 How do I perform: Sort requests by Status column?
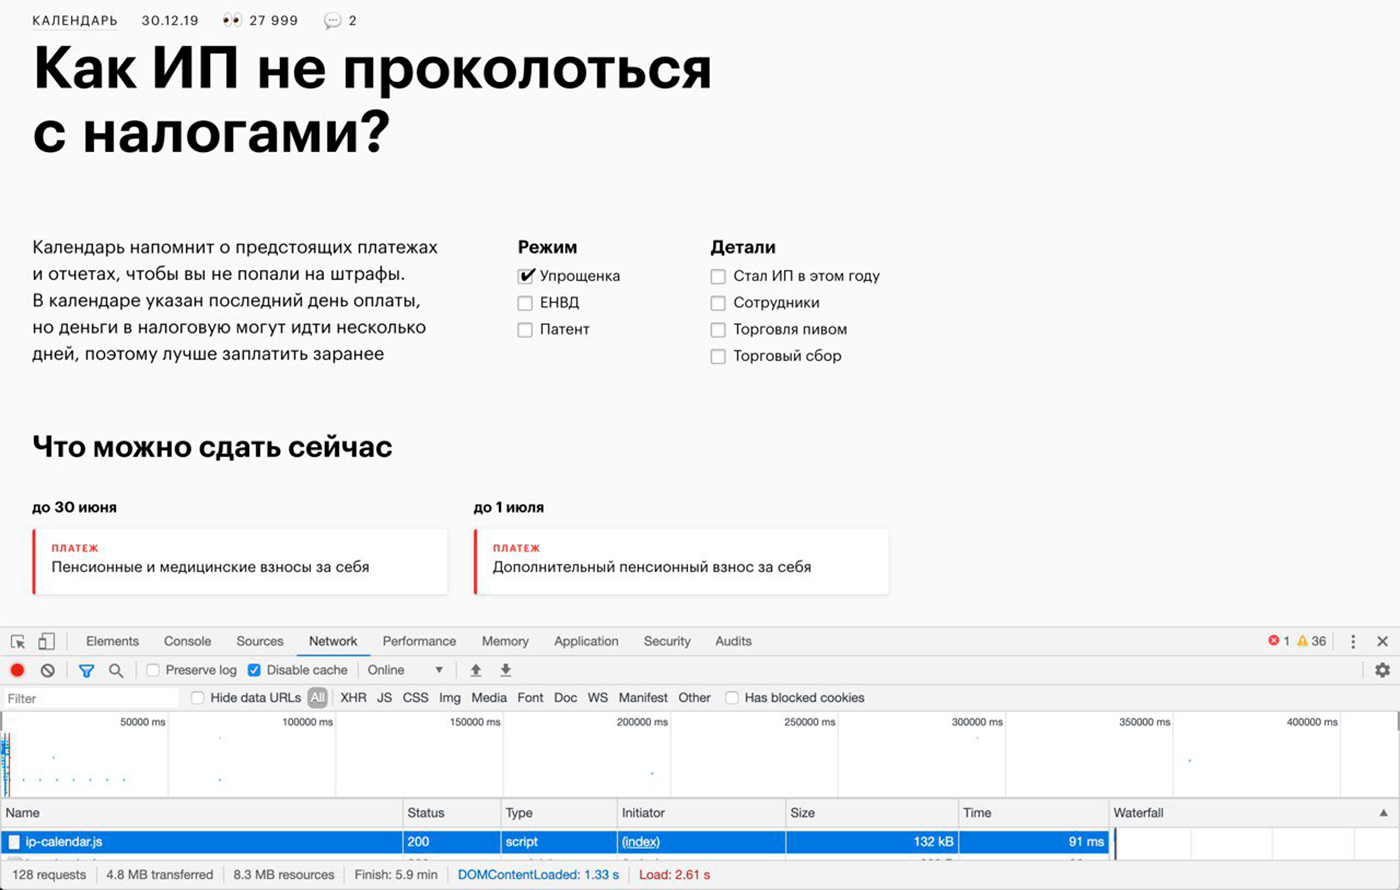(452, 813)
